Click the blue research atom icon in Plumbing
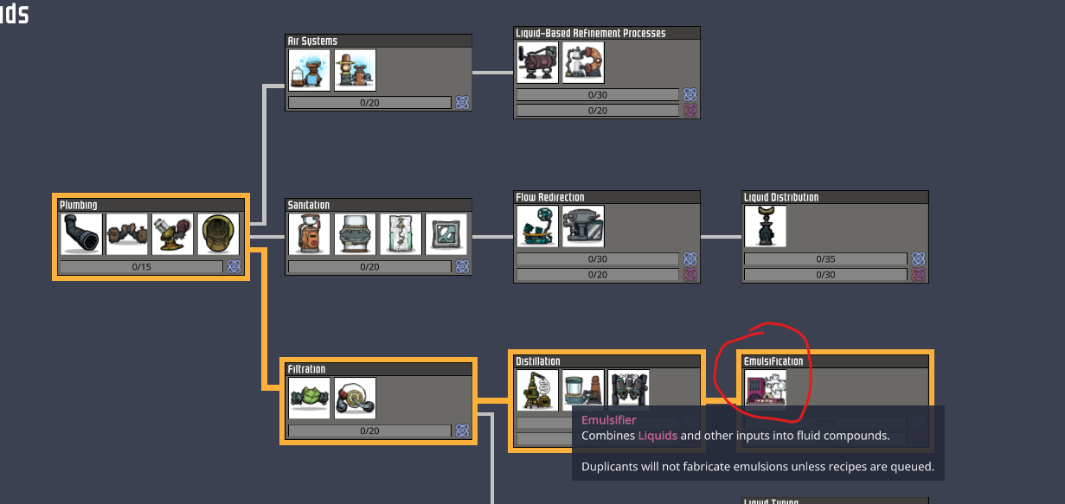 click(234, 266)
